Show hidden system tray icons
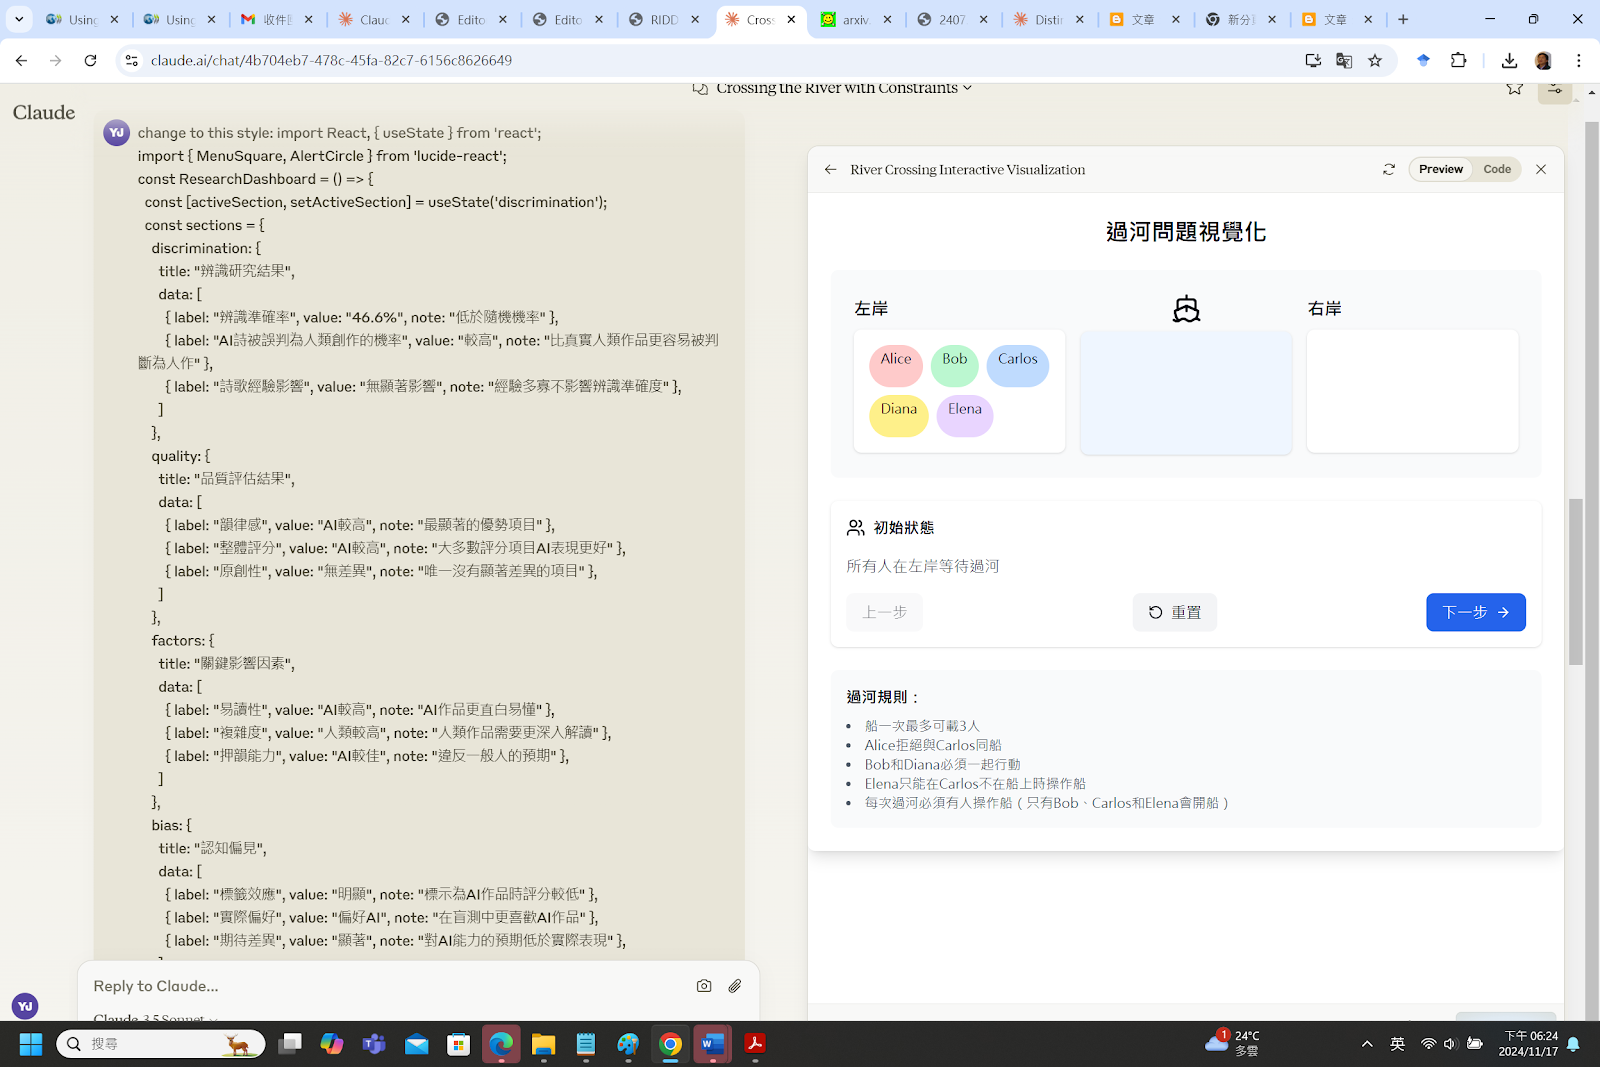1600x1067 pixels. click(1367, 1044)
